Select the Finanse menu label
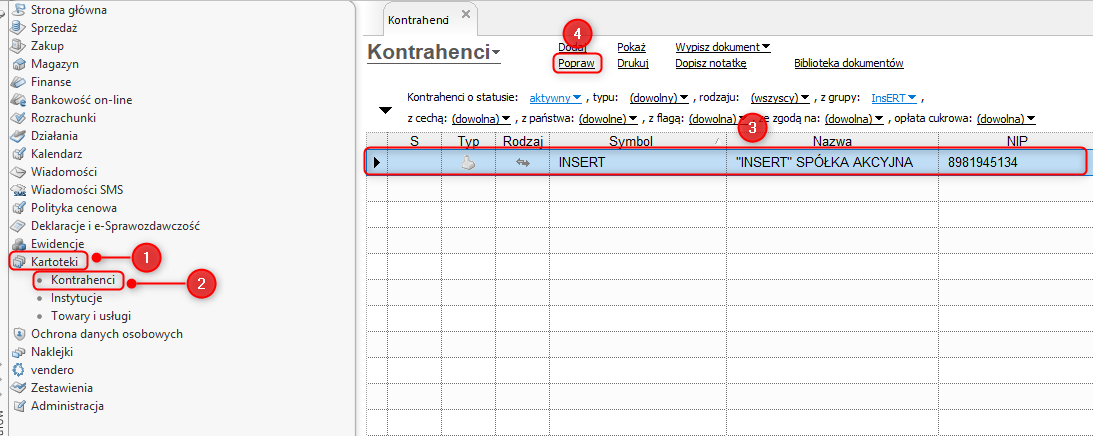 (51, 82)
